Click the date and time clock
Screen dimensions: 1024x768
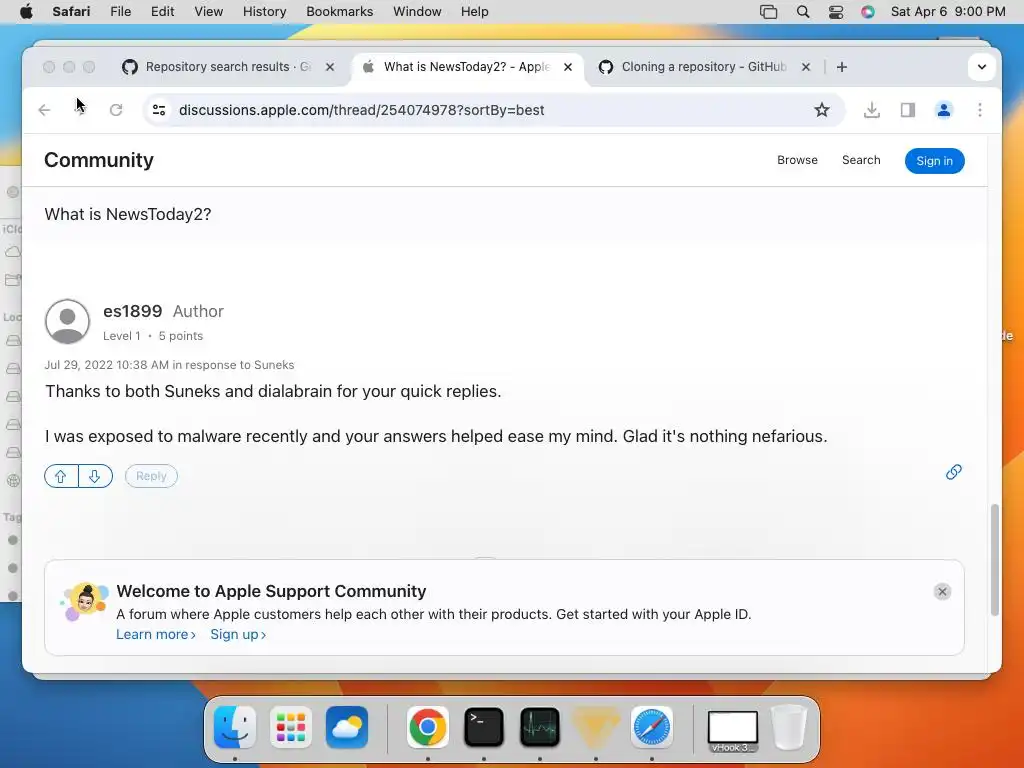[x=948, y=12]
